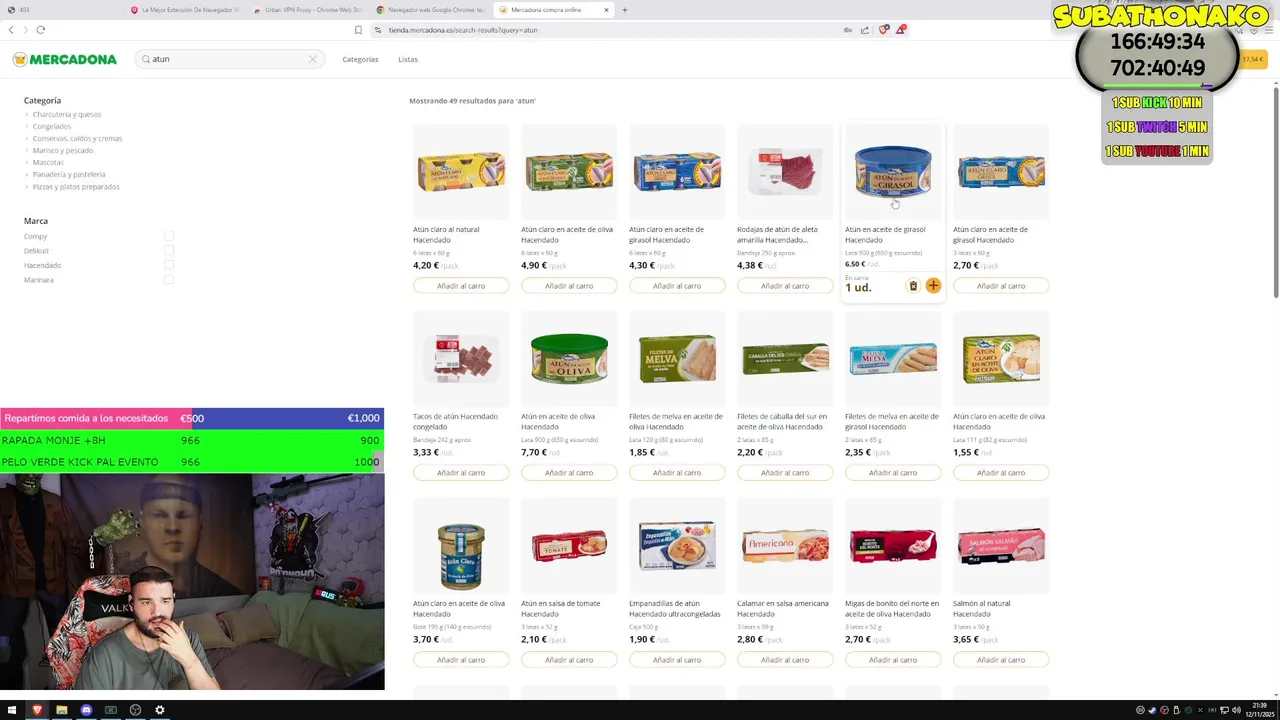Check the Hacendado brand filter
Viewport: 1280px width, 720px height.
point(169,265)
